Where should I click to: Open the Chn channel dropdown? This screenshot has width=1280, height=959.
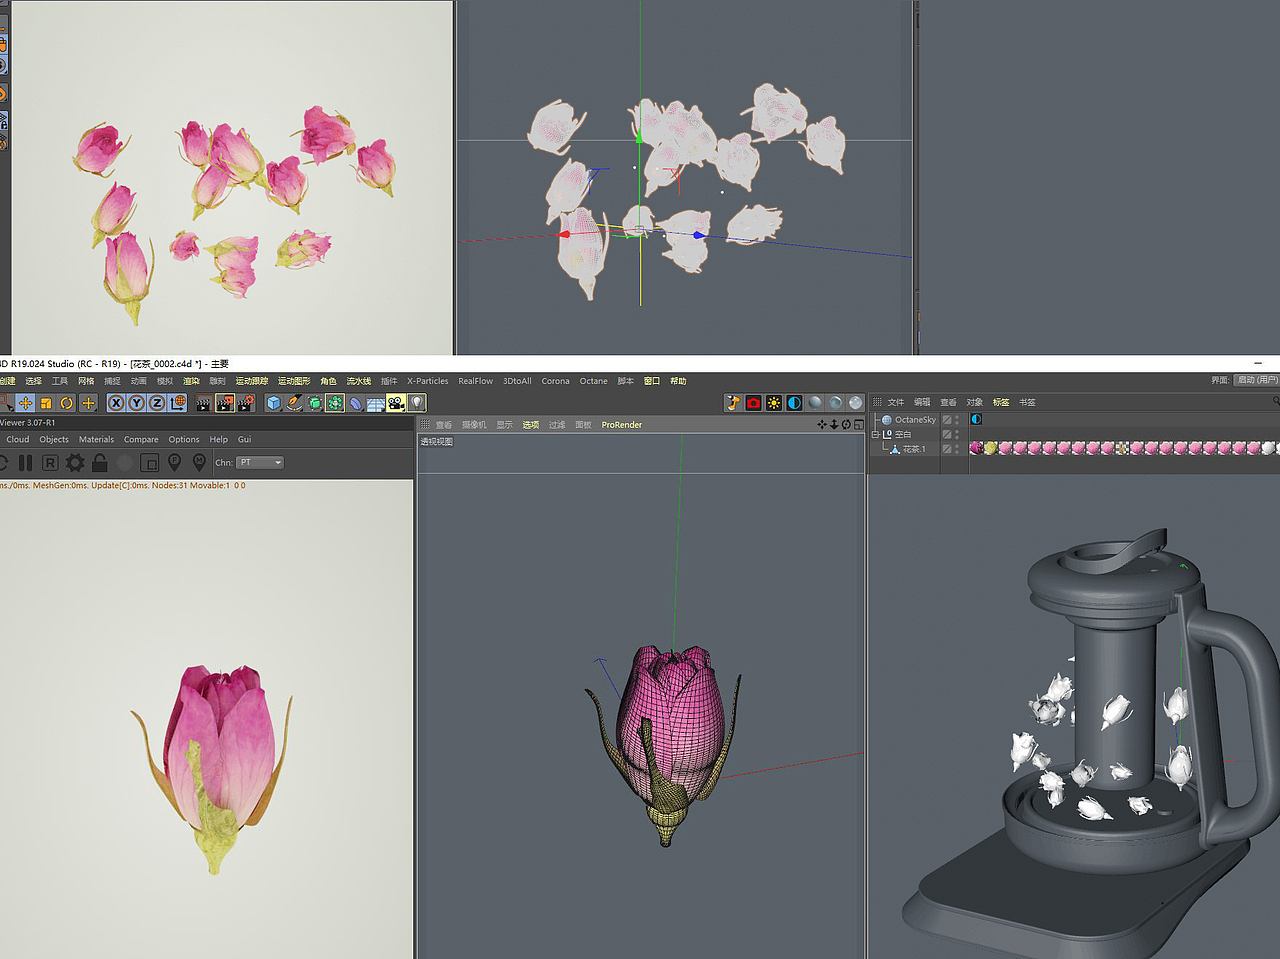tap(260, 462)
